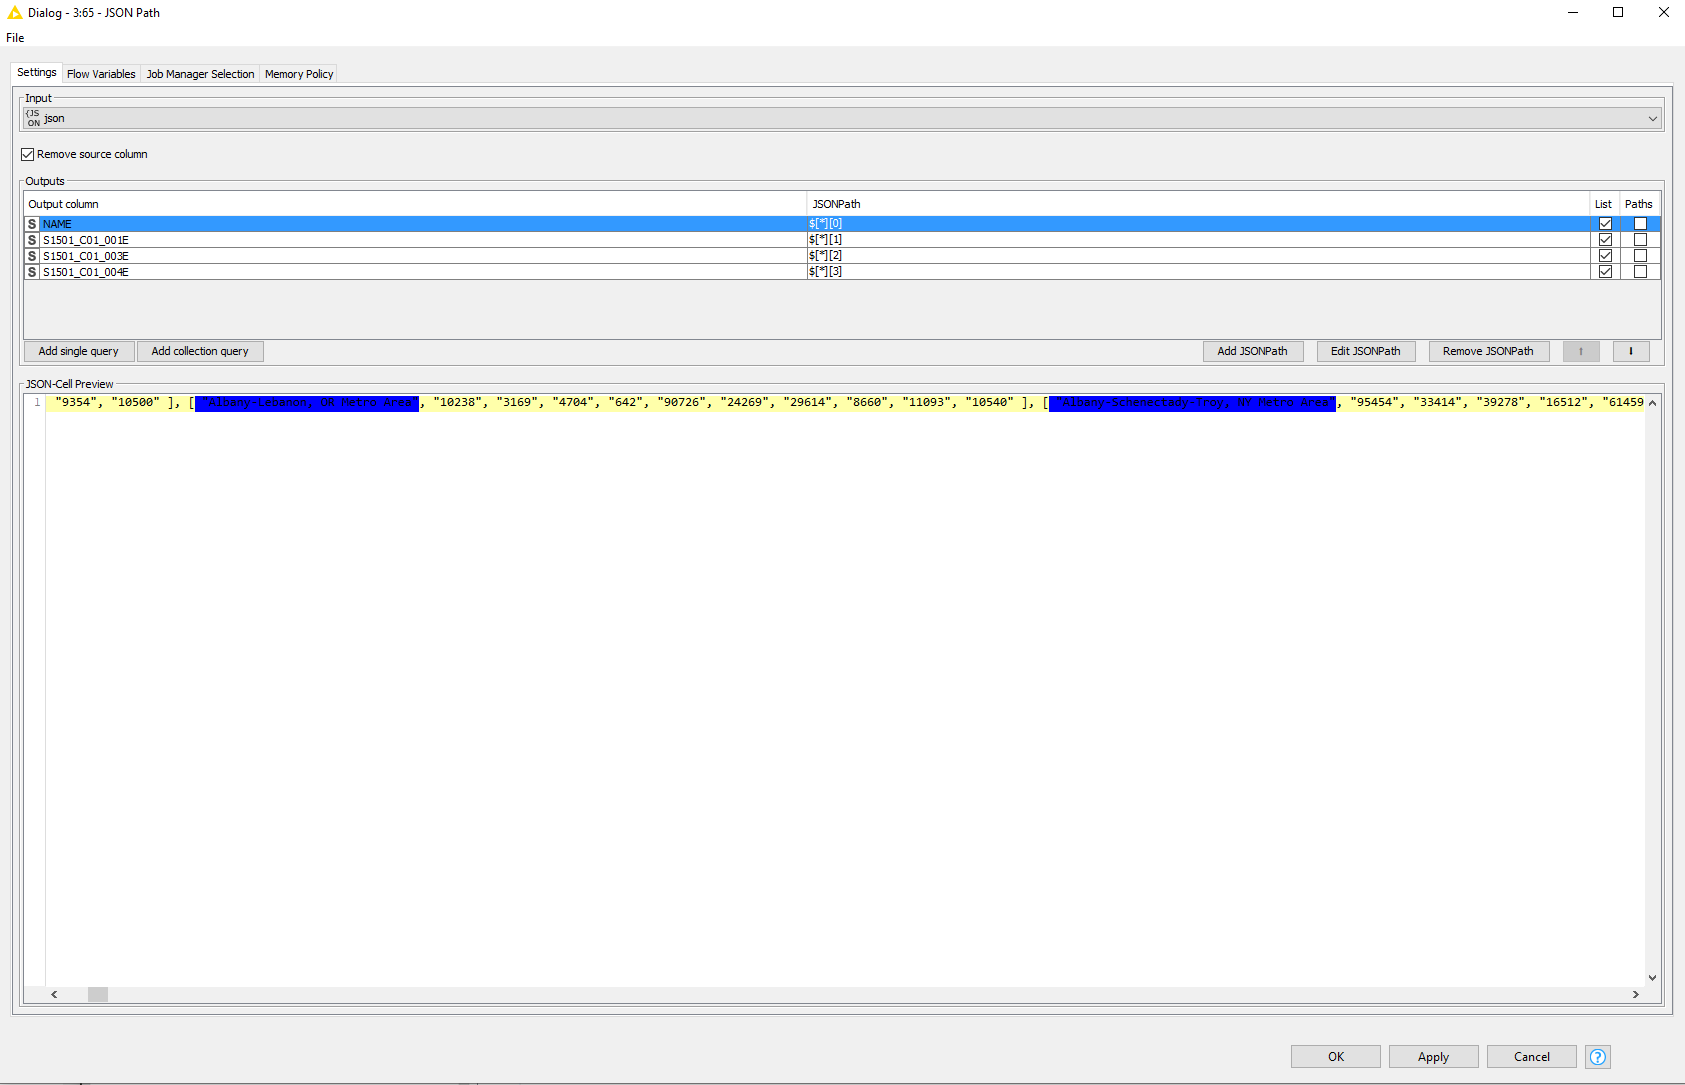Click the JSON icon in the Input field

click(x=33, y=118)
